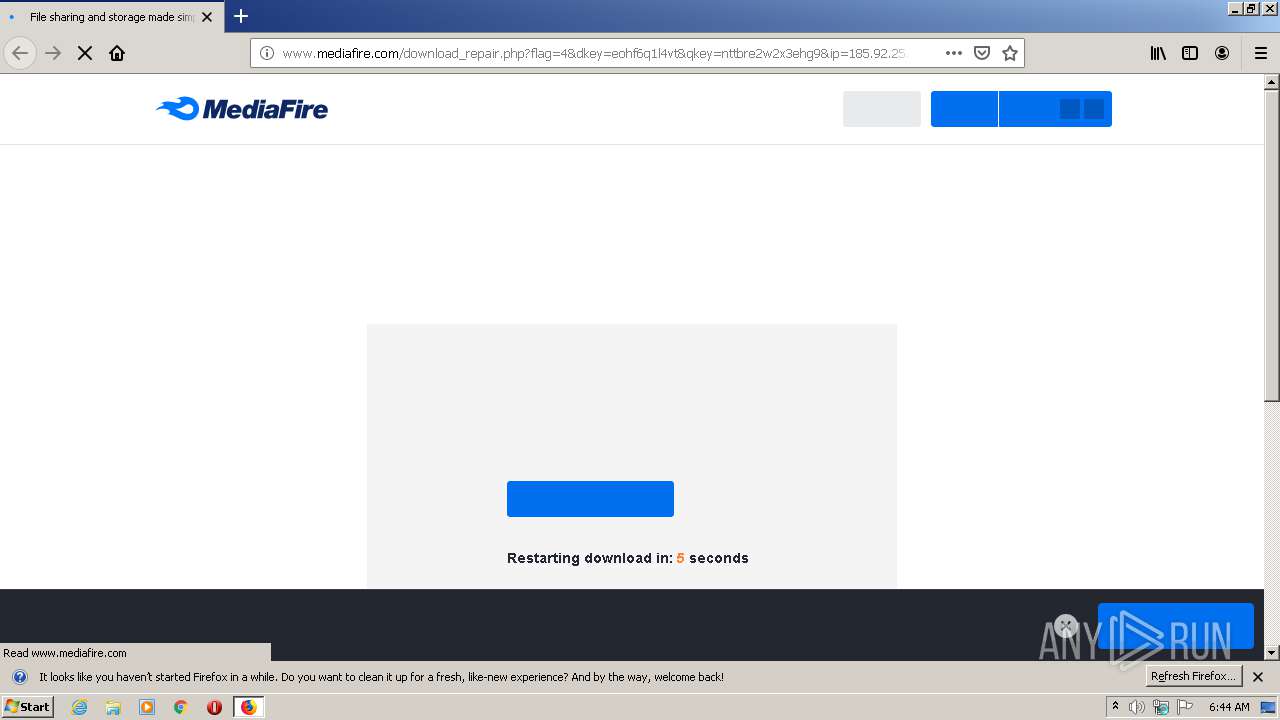Click the Show desktop tray icon
The width and height of the screenshot is (1280, 720).
[1268, 707]
